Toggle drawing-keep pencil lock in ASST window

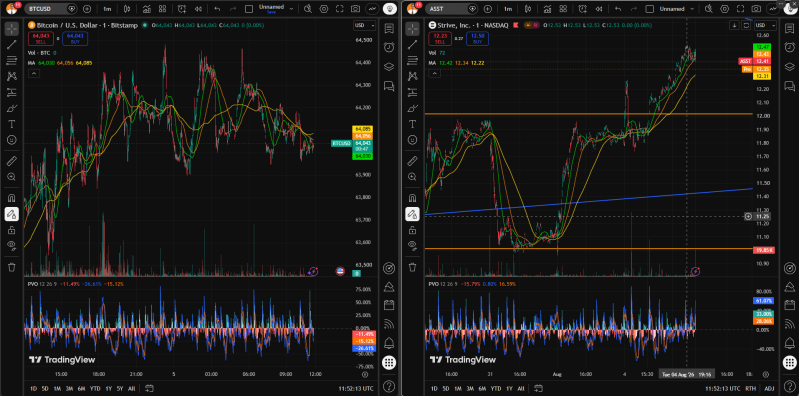click(412, 214)
